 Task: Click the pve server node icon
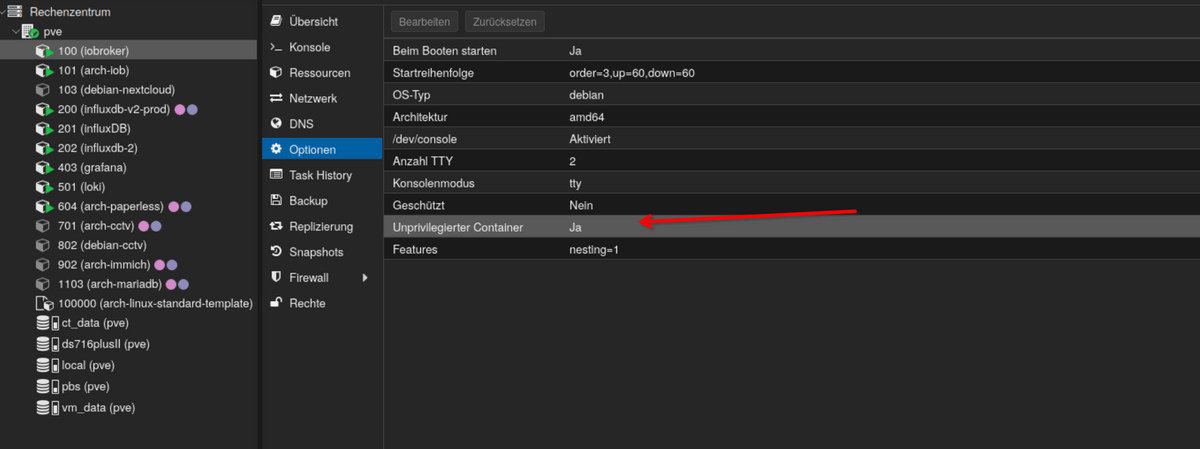(31, 32)
